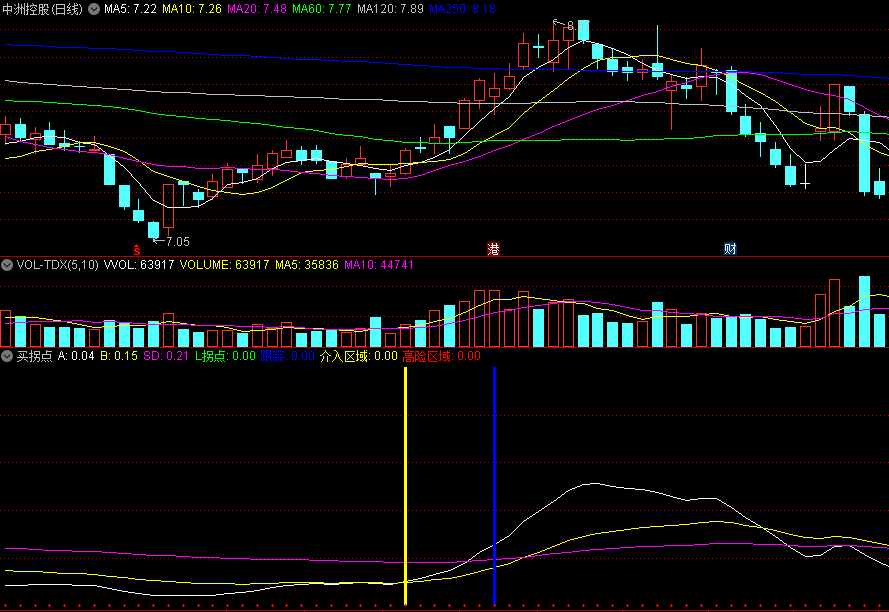Click the SD: 0.21 value
The width and height of the screenshot is (889, 612).
[166, 356]
